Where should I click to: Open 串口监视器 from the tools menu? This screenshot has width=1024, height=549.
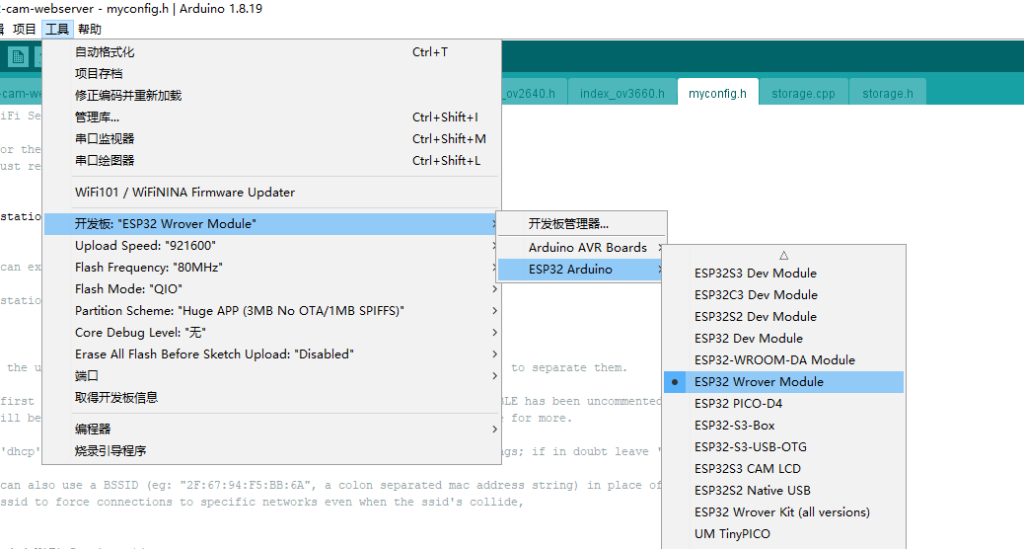point(105,139)
